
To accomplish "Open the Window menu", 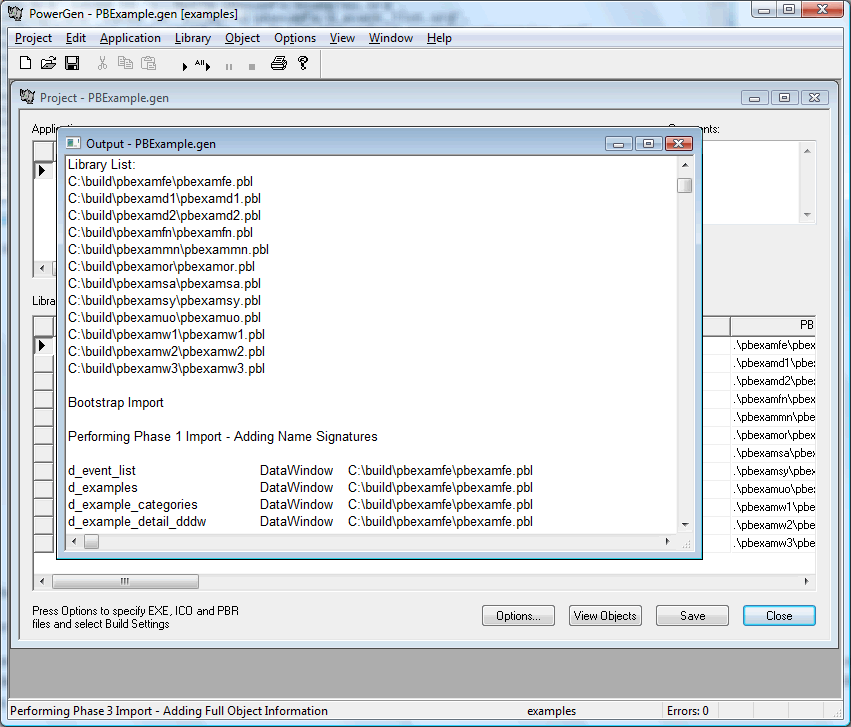I will 391,38.
